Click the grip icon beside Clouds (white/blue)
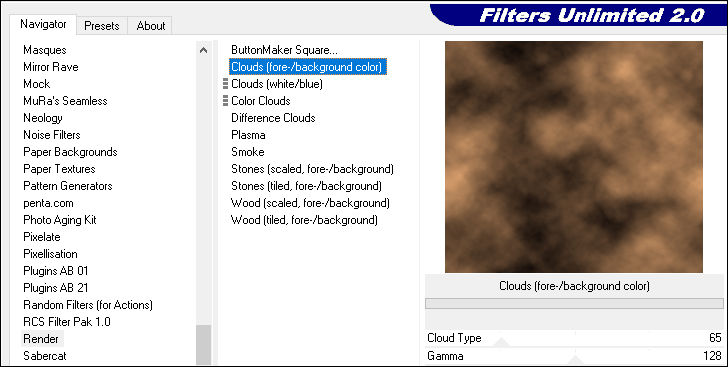This screenshot has height=367, width=728. (x=225, y=84)
